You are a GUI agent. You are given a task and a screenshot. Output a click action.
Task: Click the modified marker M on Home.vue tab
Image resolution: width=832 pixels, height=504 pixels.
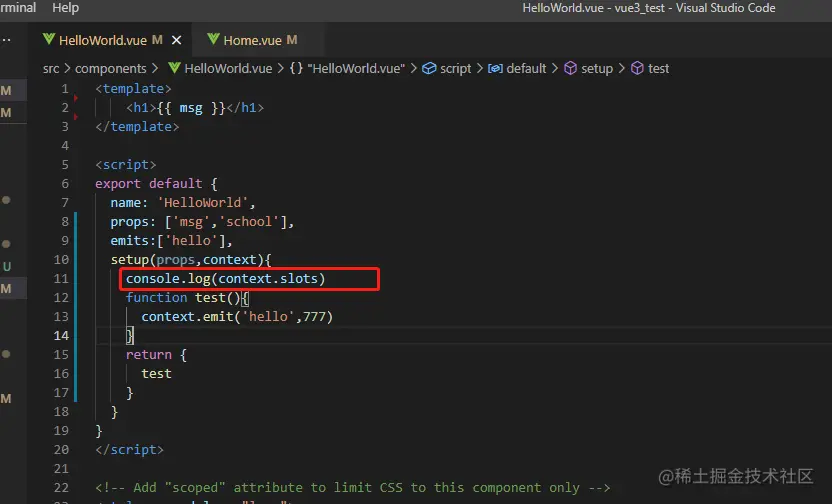292,40
